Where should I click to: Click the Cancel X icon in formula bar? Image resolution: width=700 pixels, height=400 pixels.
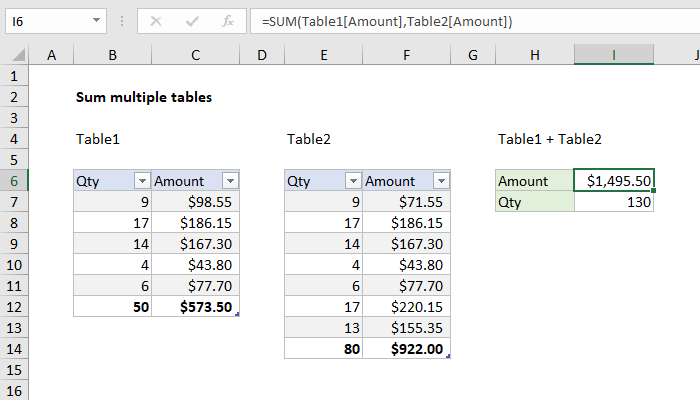[x=157, y=20]
